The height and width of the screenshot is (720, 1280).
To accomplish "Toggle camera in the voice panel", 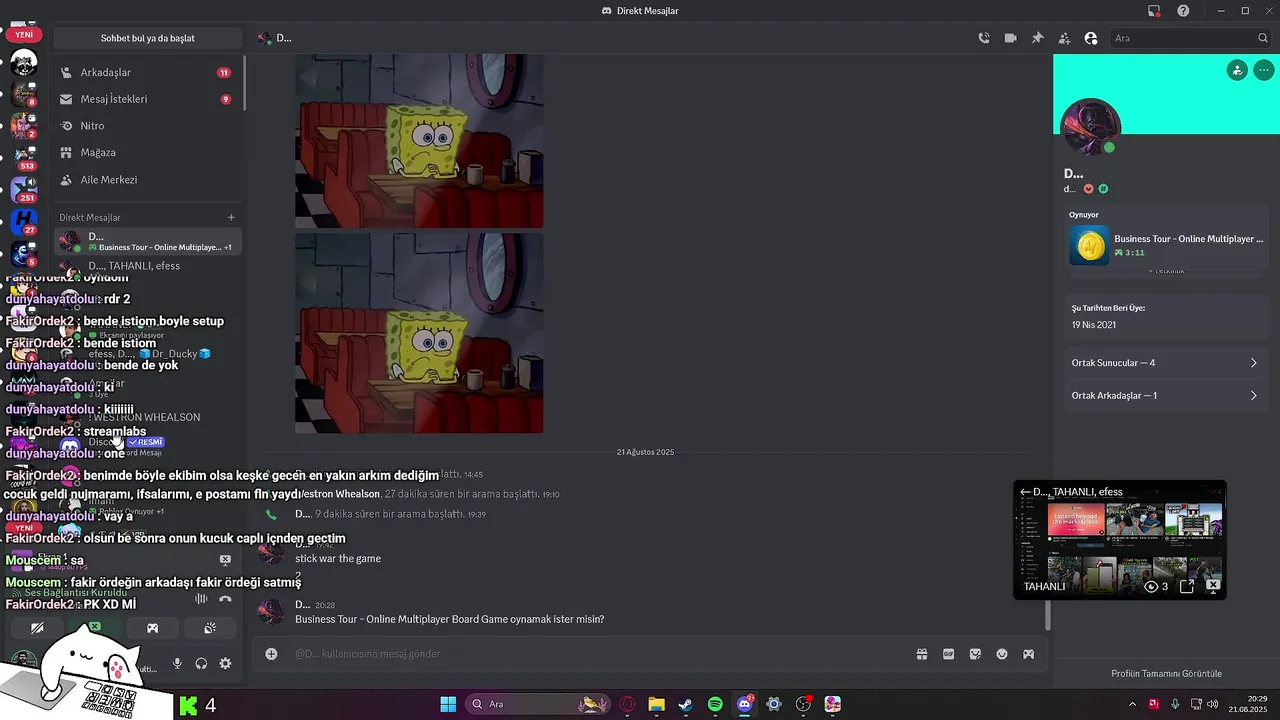I will (x=37, y=628).
